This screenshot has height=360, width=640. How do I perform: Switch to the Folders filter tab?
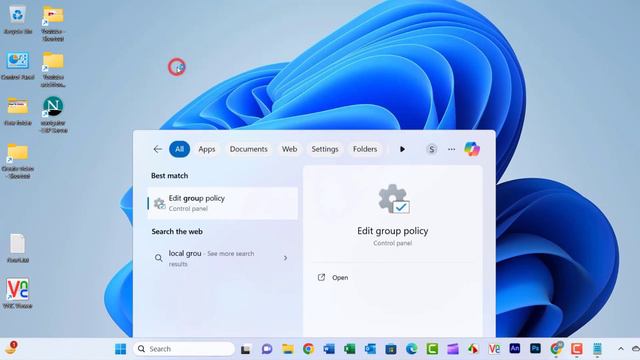click(x=365, y=149)
